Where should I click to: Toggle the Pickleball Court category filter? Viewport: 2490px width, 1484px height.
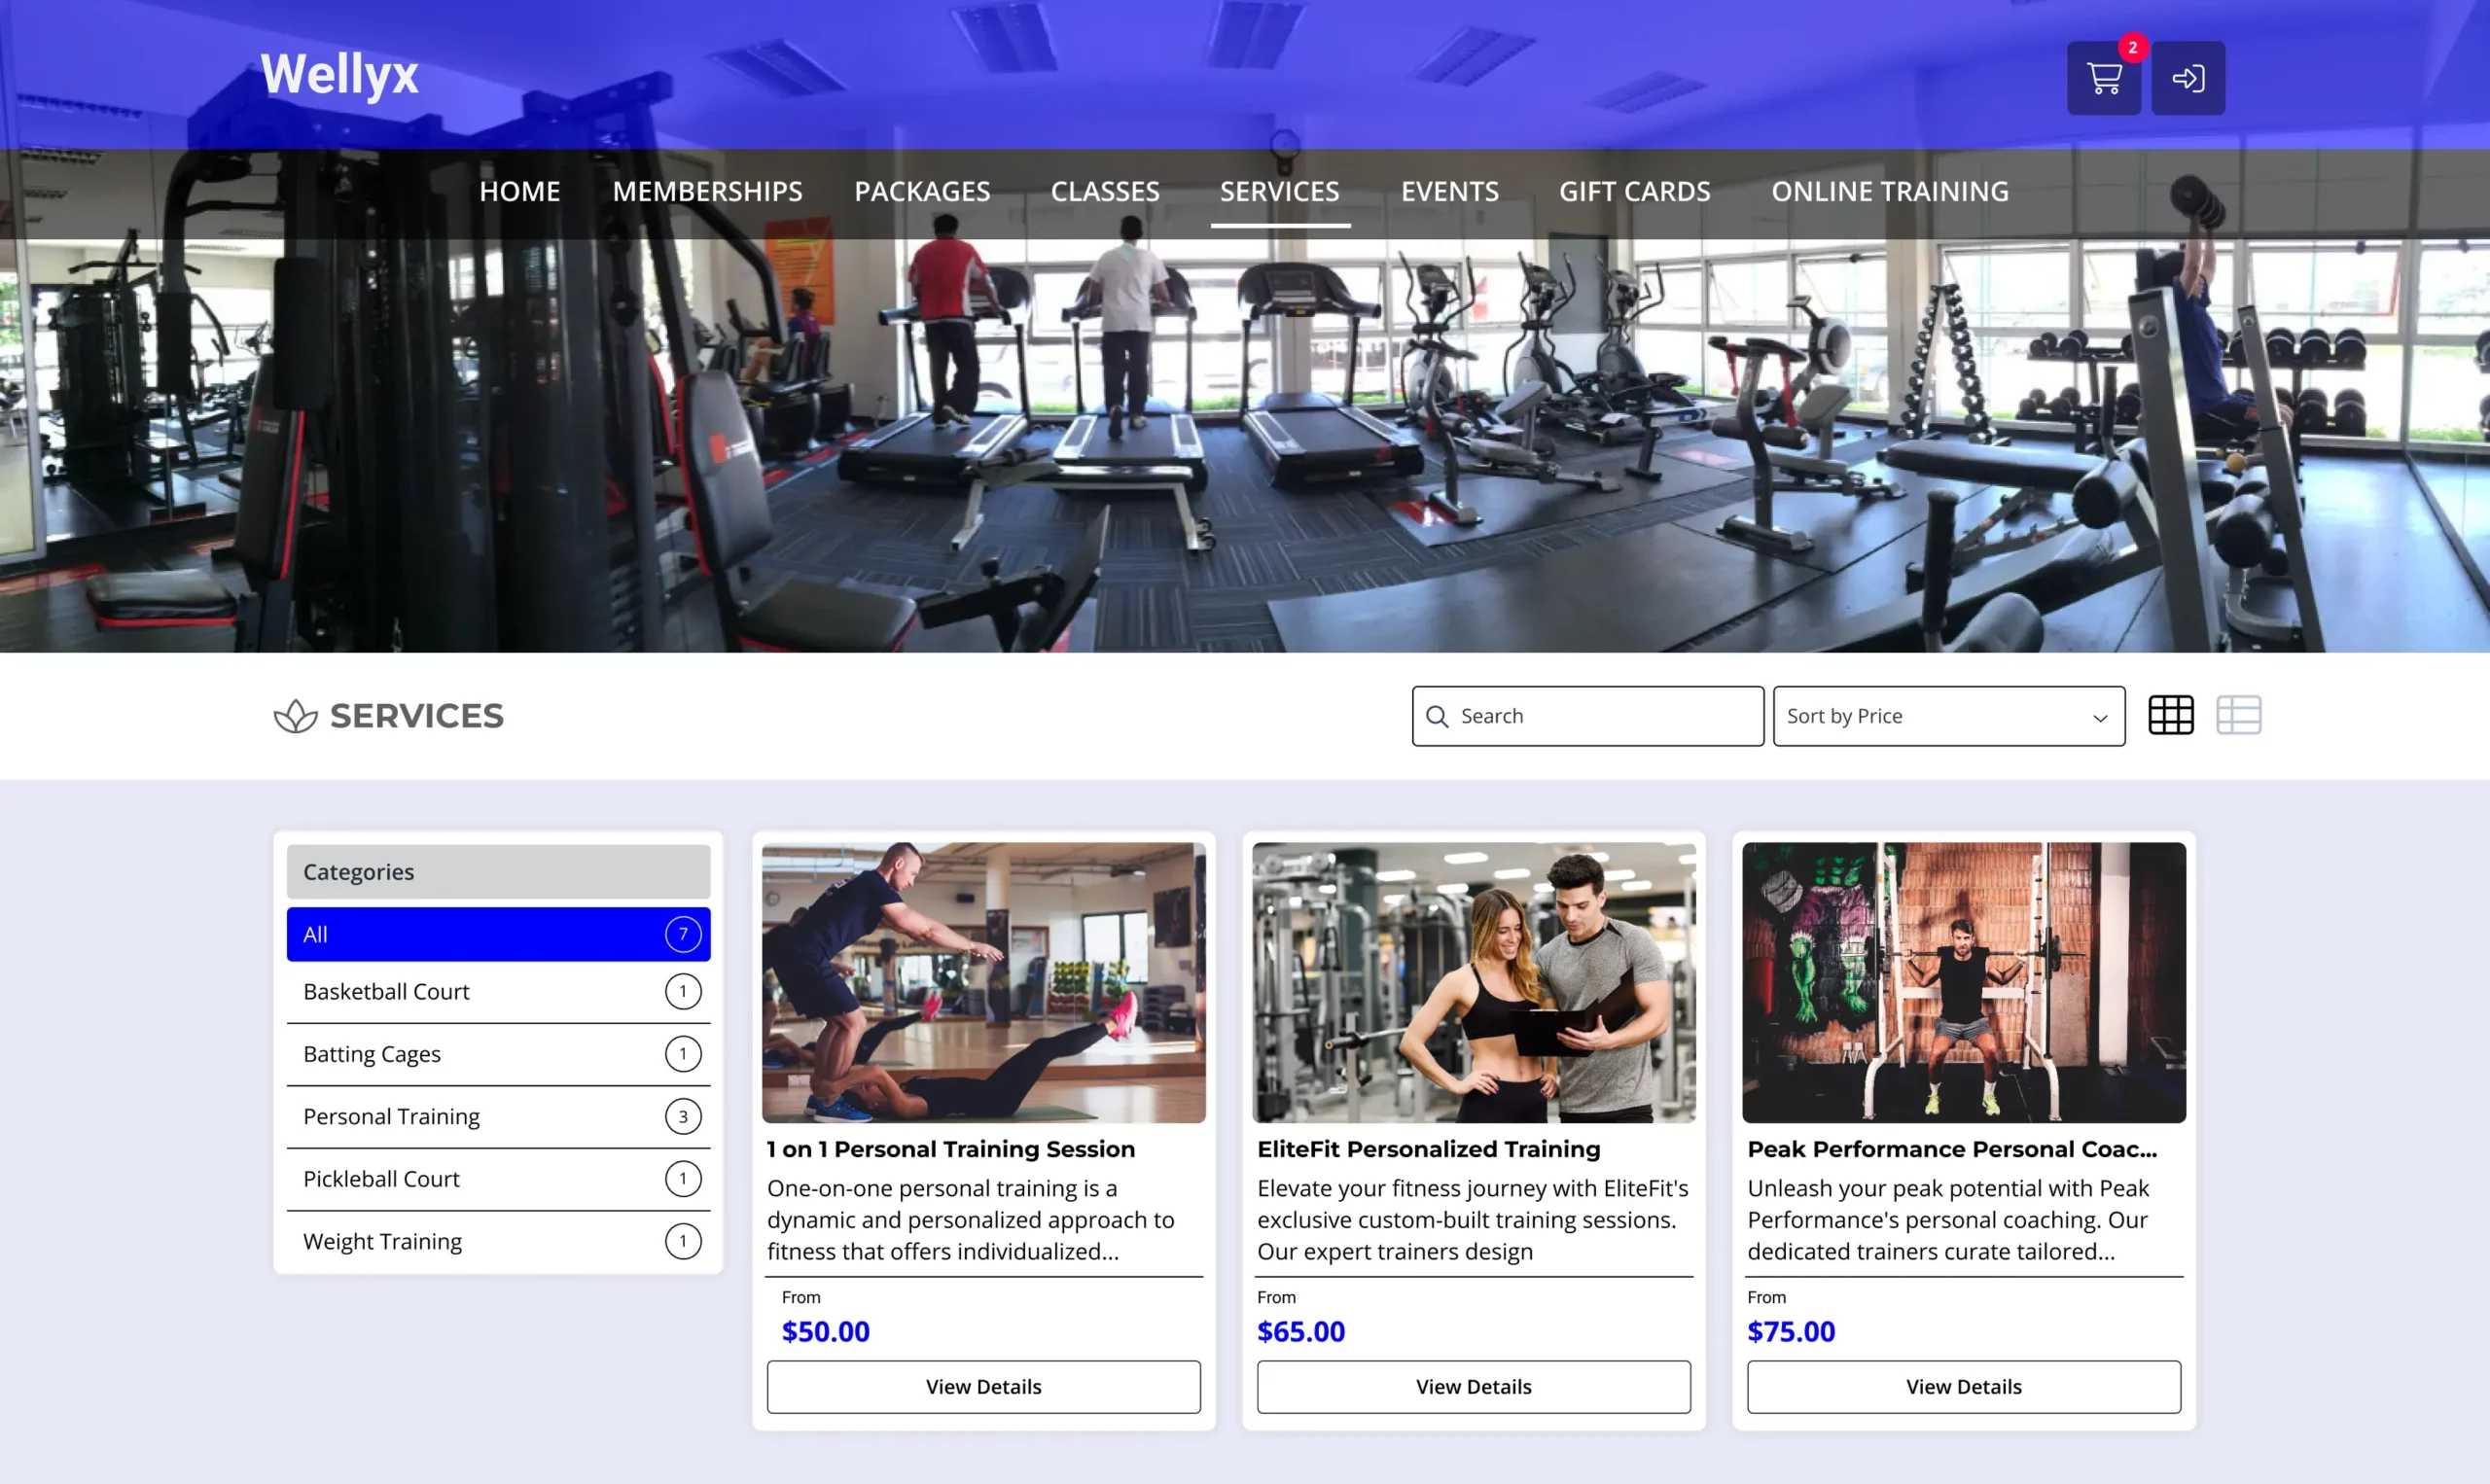500,1177
